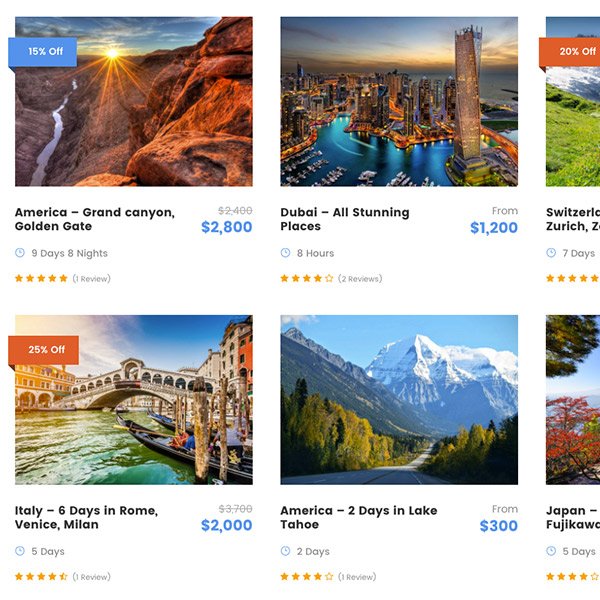This screenshot has width=600, height=600.
Task: Open Italy – 6 Days in Rome title
Action: pos(86,517)
